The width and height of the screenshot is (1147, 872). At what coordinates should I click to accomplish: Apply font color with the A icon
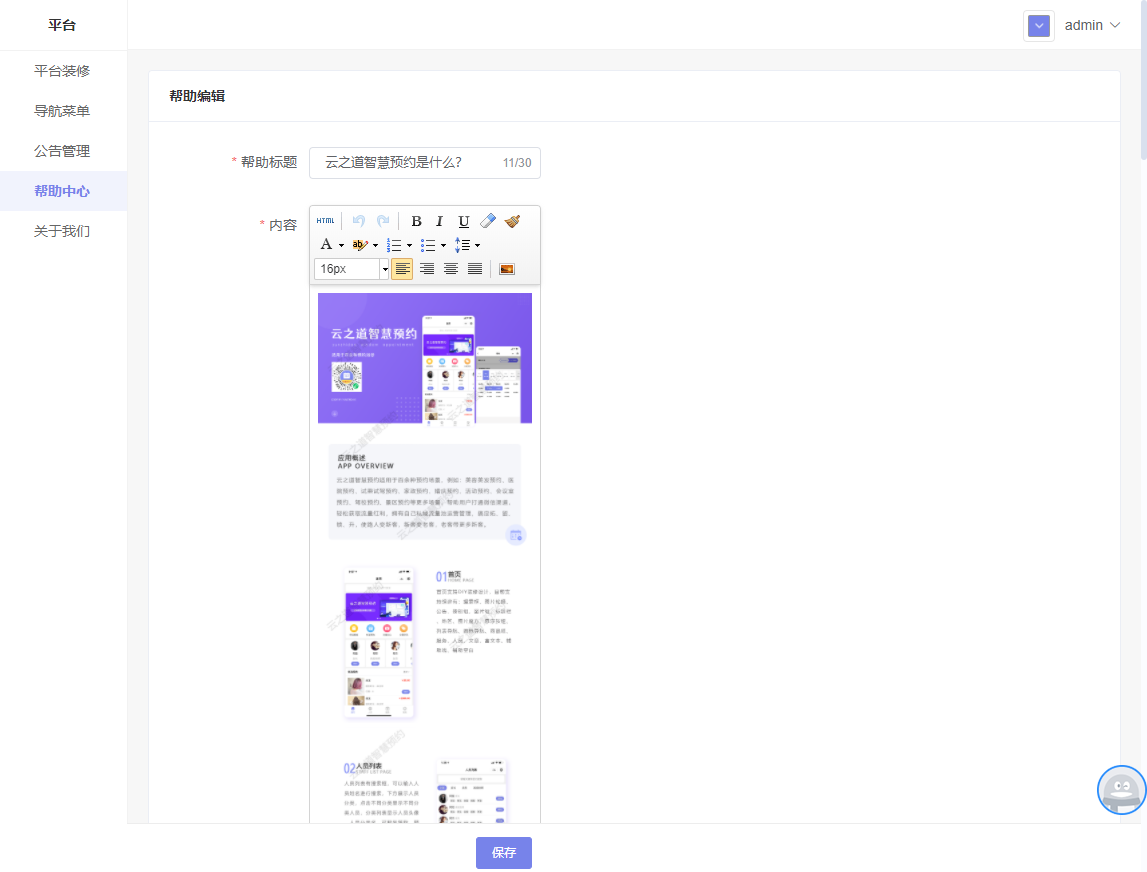click(x=326, y=244)
